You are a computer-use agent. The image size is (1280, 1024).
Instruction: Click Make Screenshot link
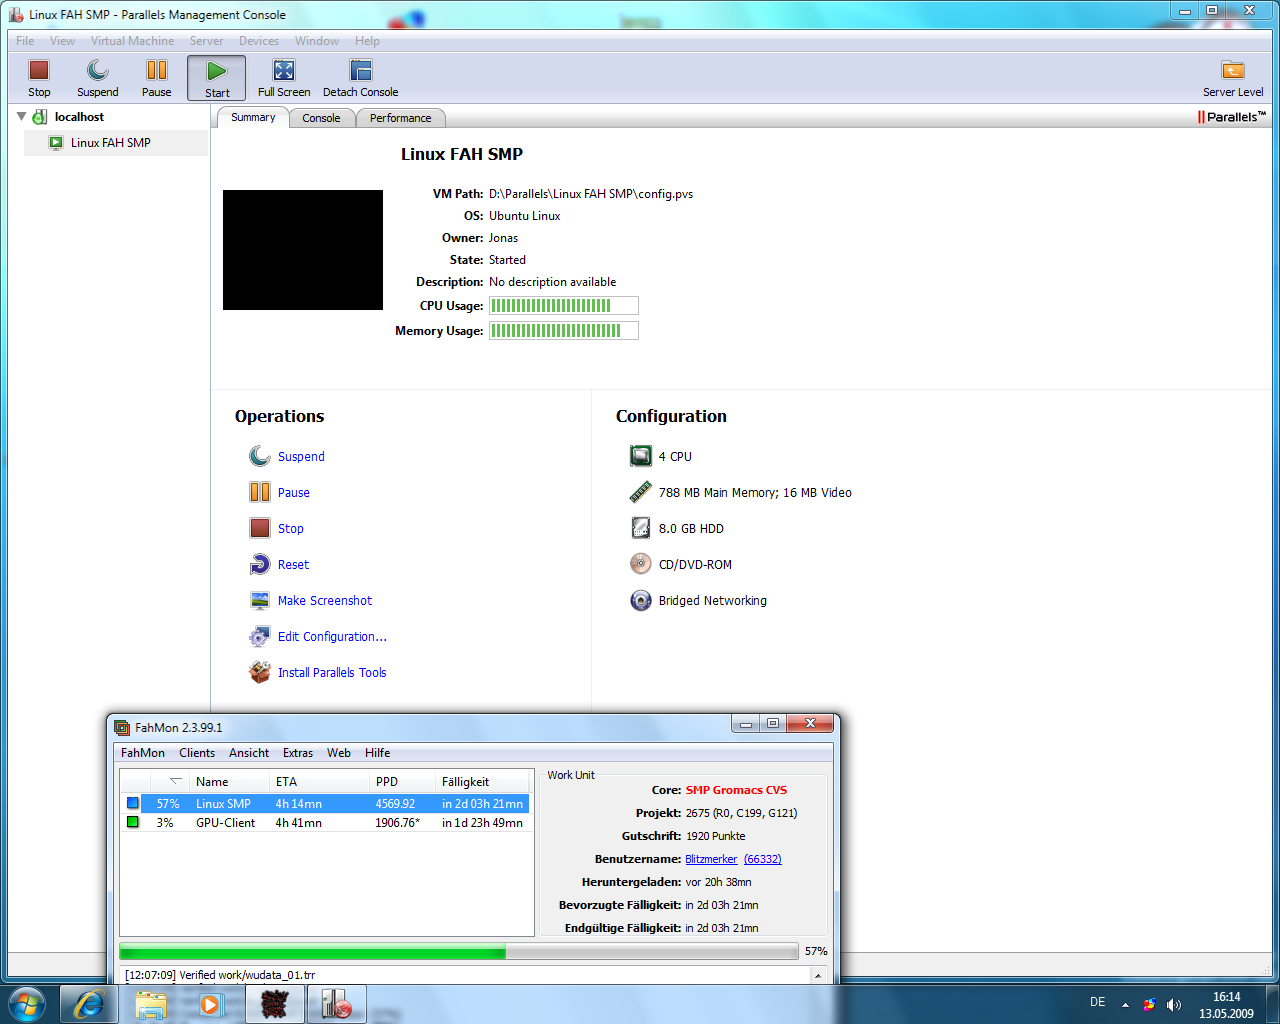[325, 600]
